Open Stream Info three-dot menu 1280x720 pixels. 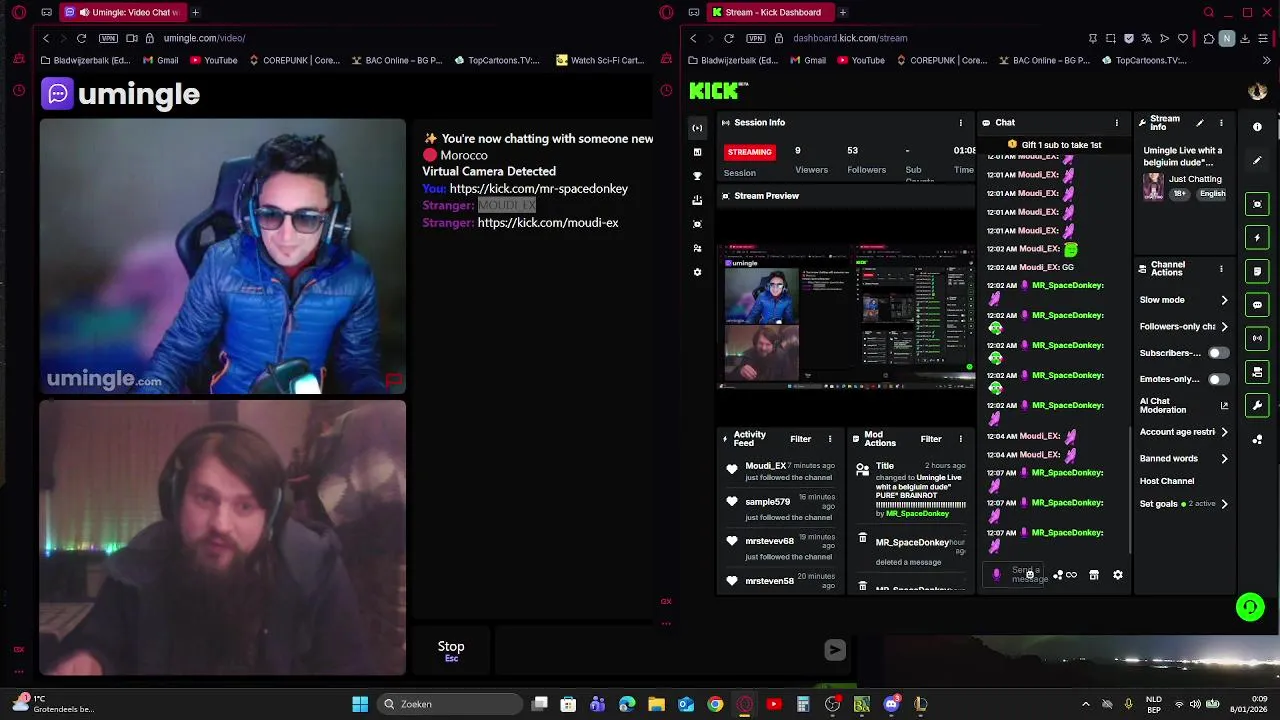(x=1221, y=123)
